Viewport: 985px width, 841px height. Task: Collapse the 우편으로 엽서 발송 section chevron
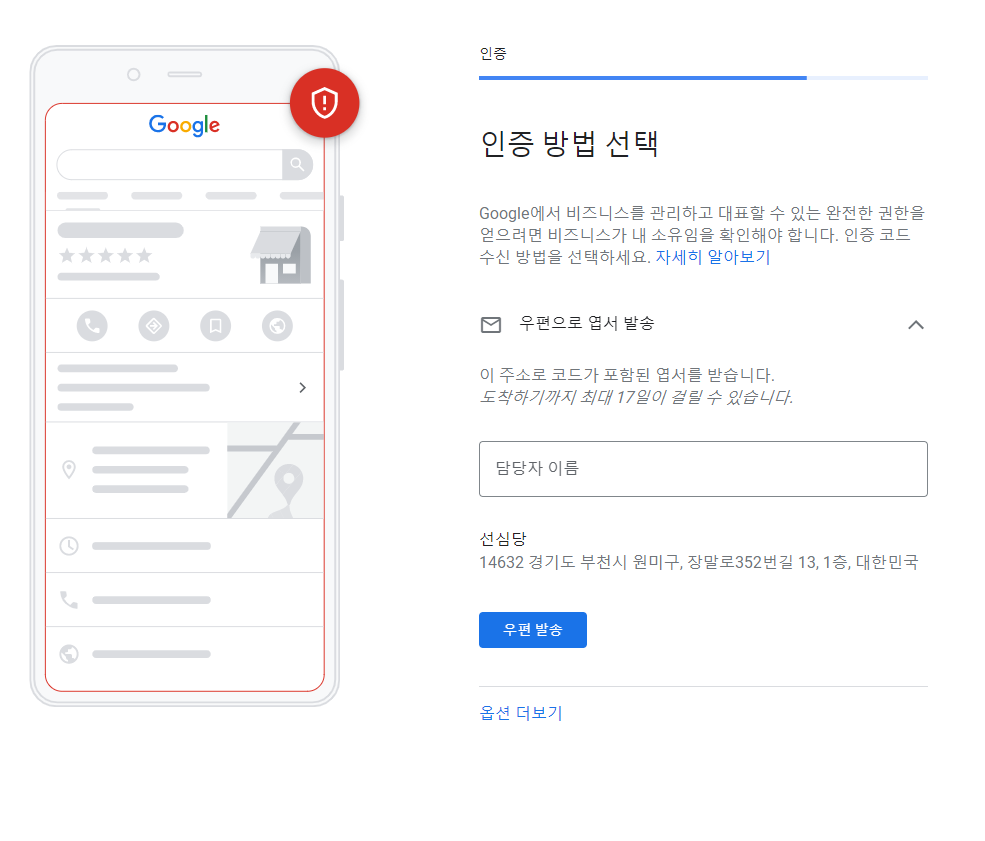click(916, 325)
